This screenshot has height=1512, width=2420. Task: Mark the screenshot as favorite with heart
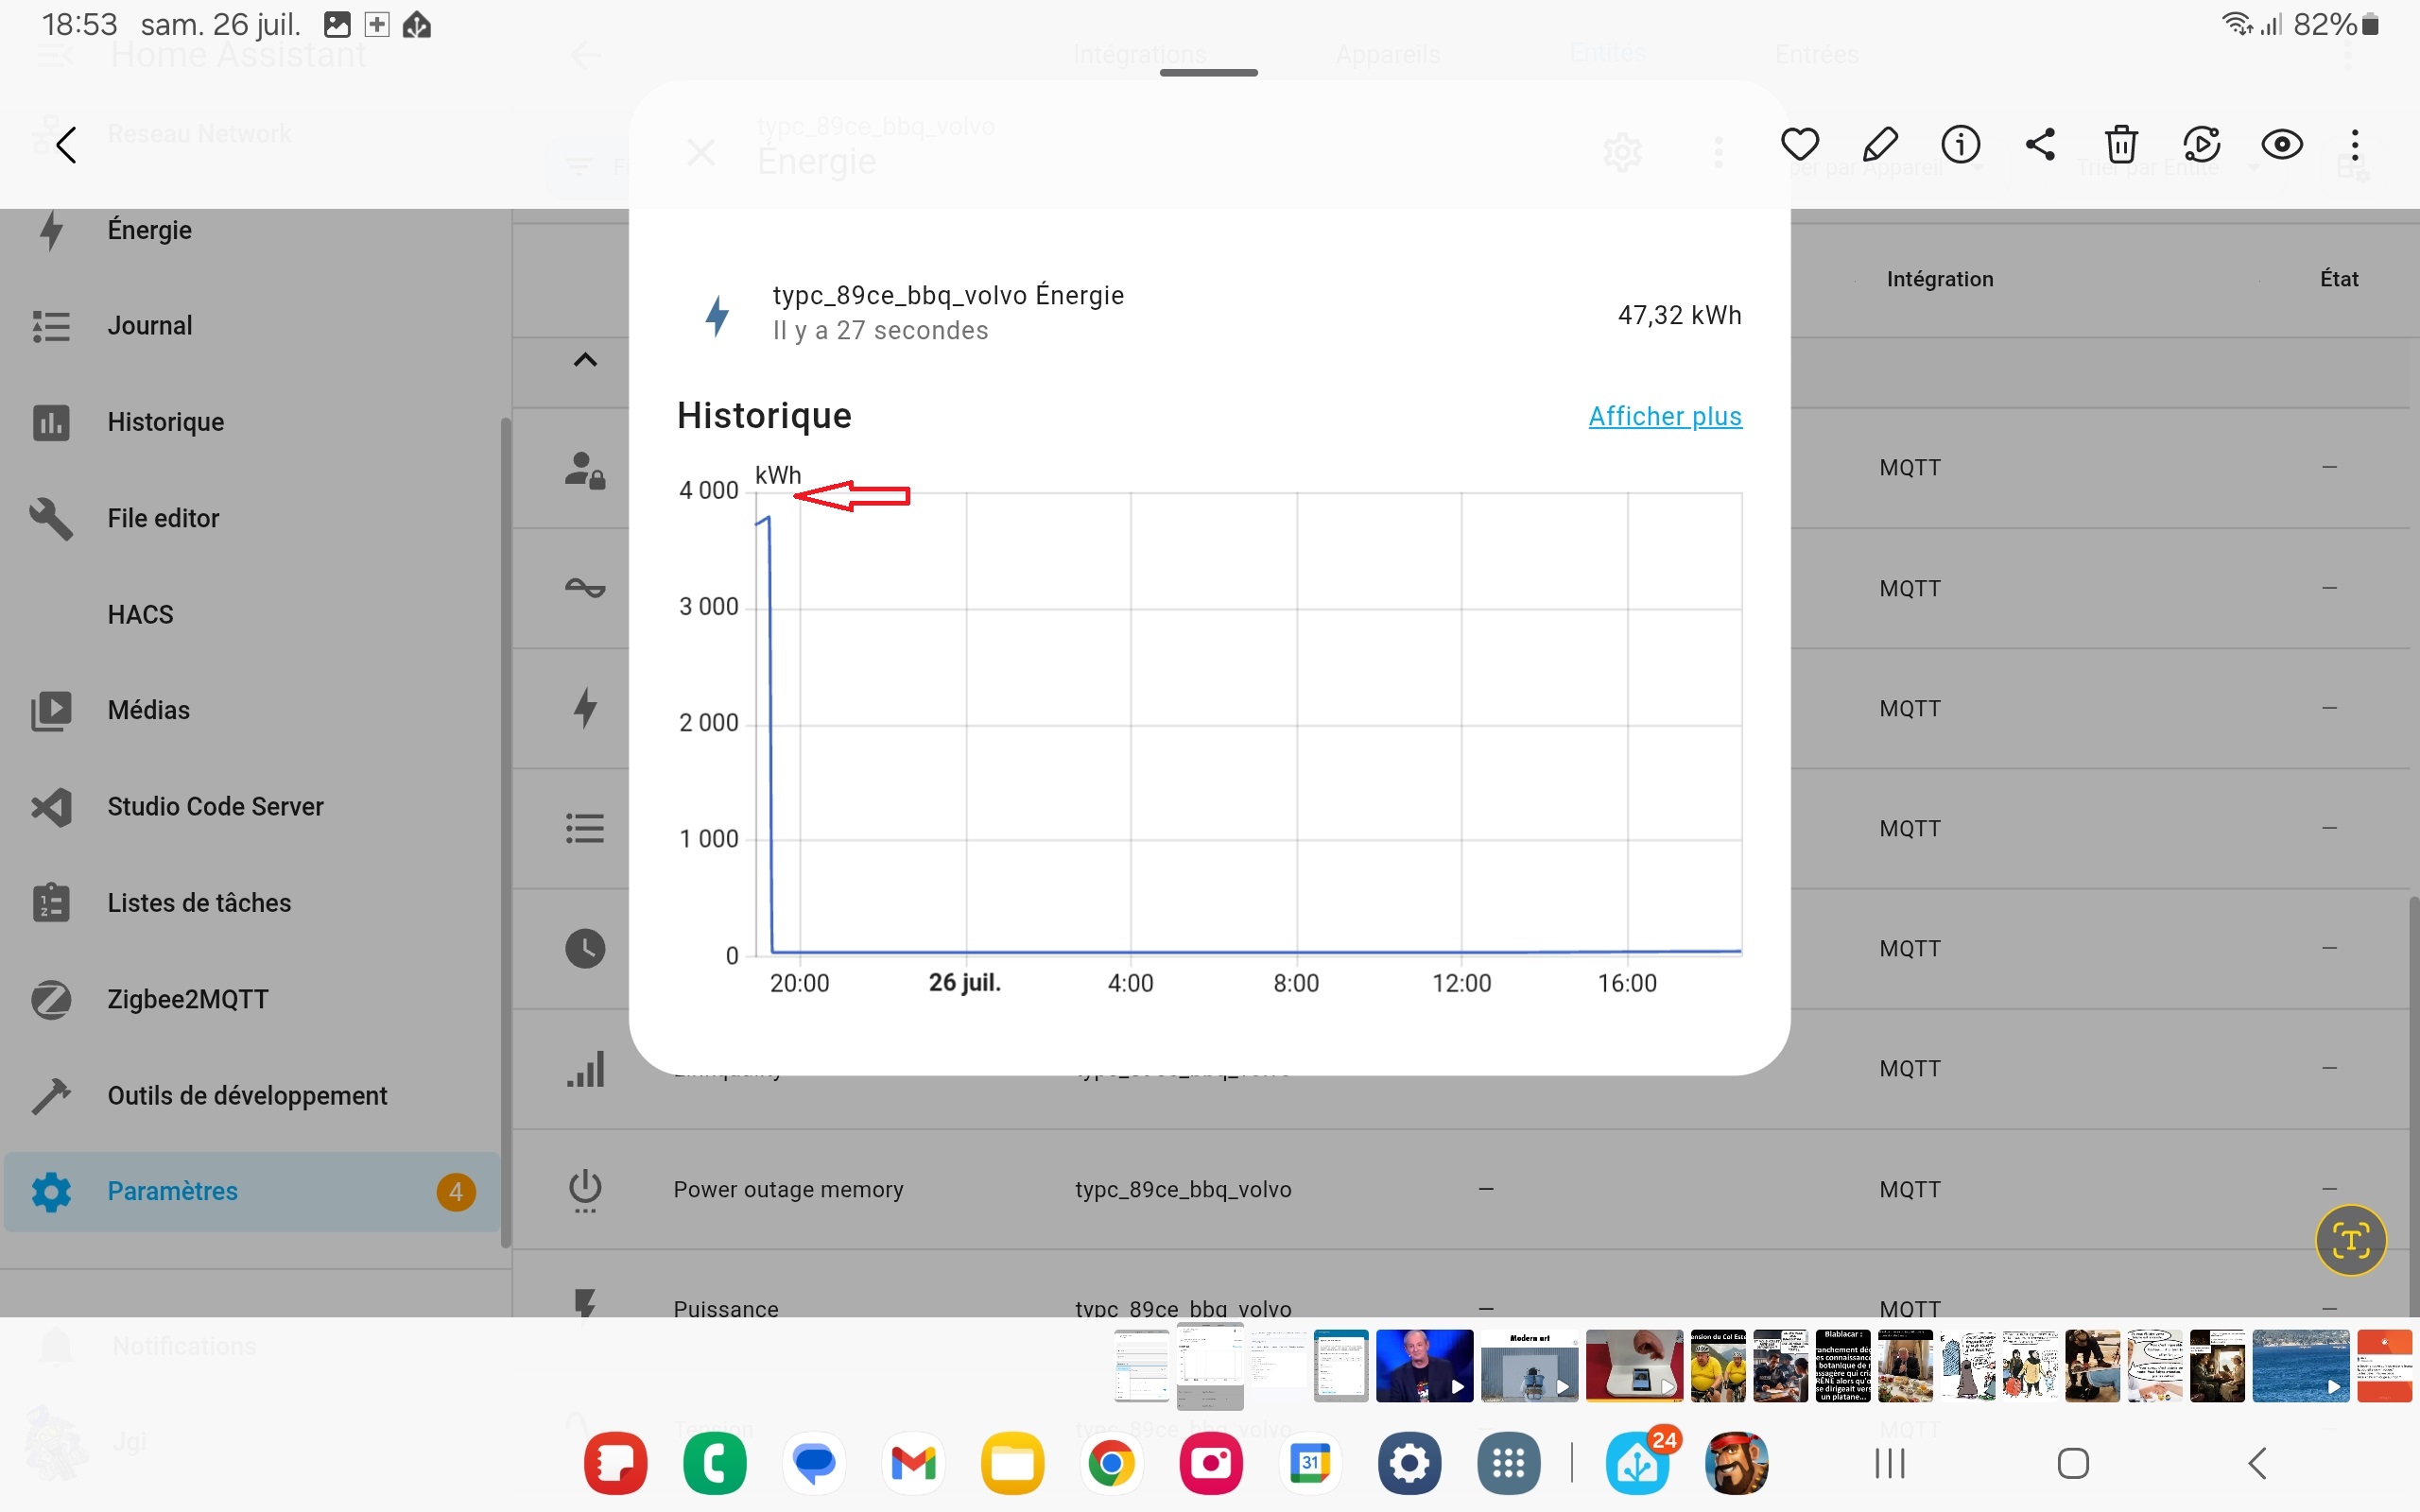[1799, 145]
